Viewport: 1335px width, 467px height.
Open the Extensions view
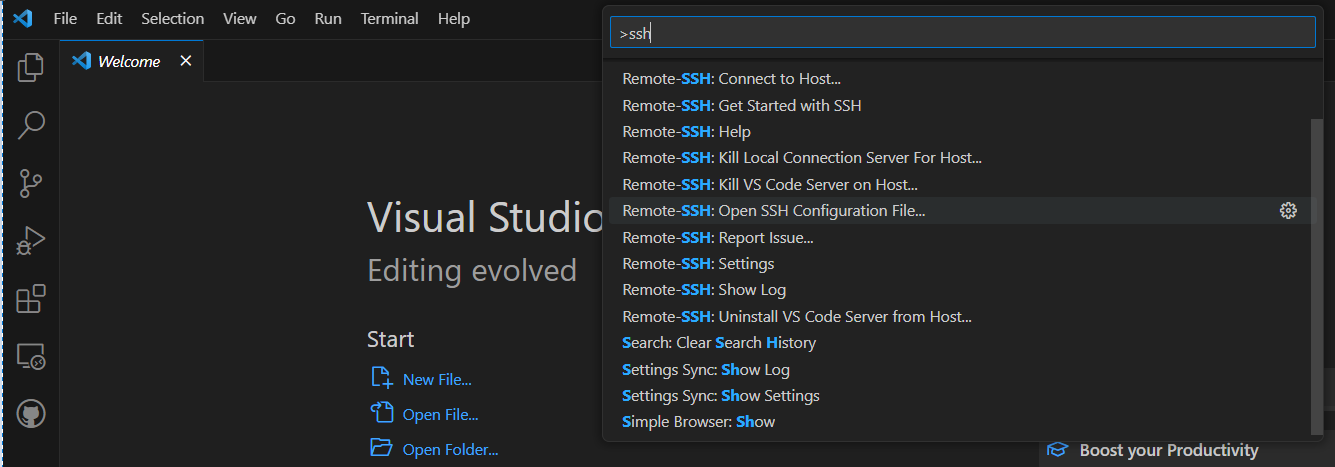click(31, 298)
